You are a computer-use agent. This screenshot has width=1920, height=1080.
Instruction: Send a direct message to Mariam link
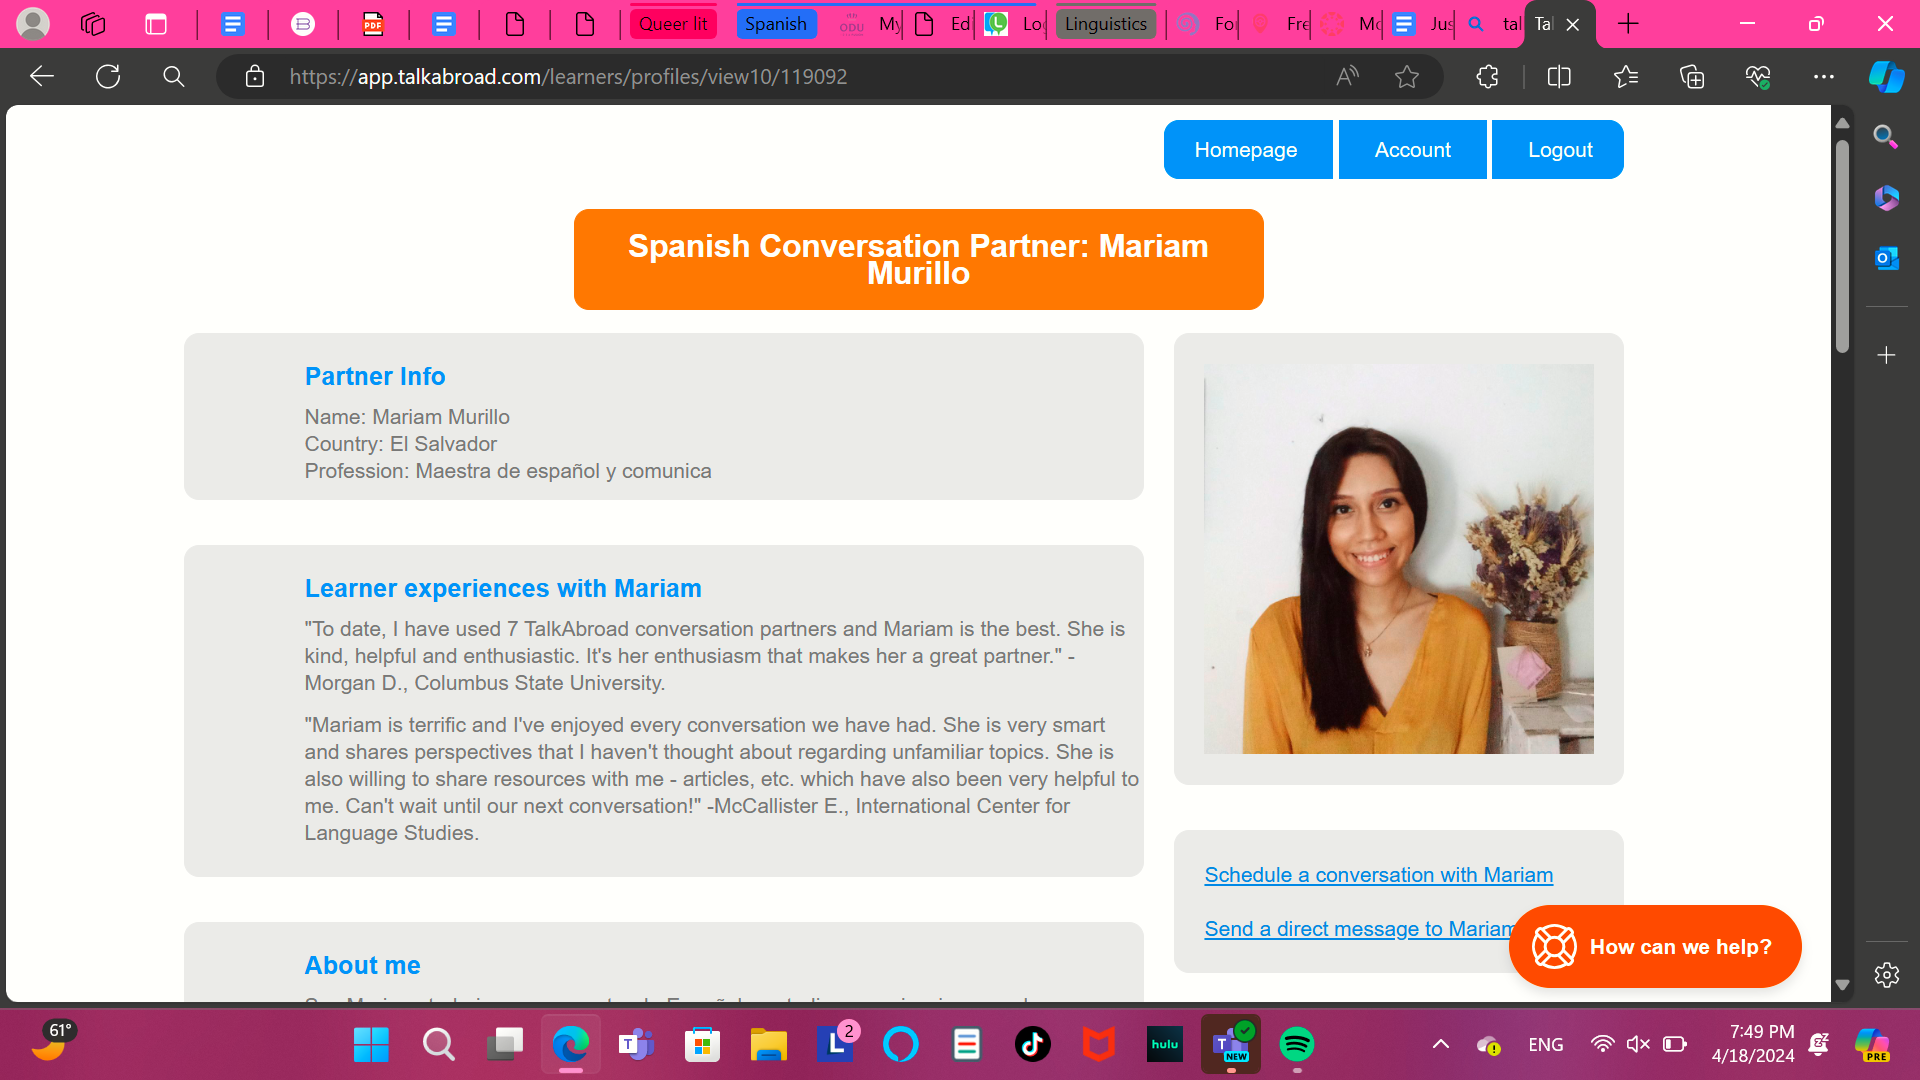pos(1360,929)
